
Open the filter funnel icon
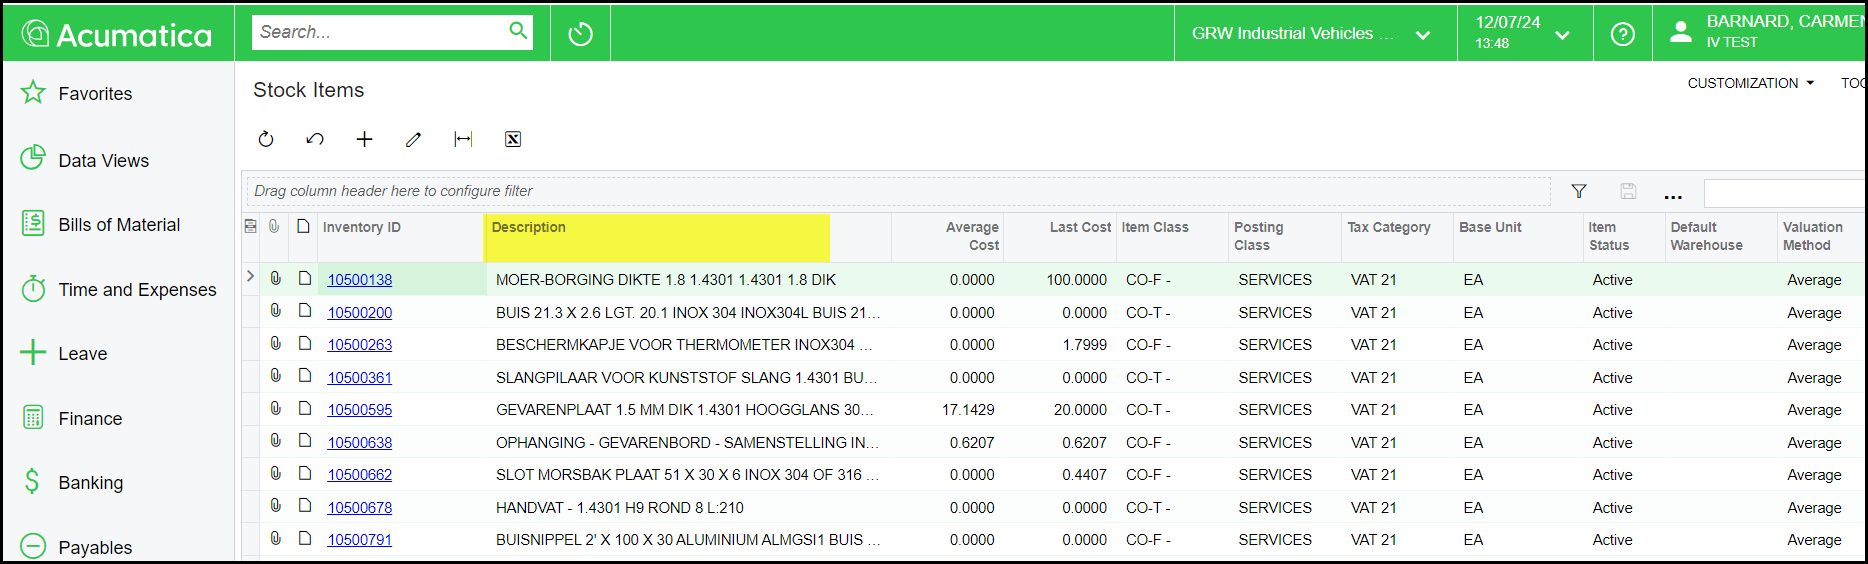click(x=1579, y=191)
